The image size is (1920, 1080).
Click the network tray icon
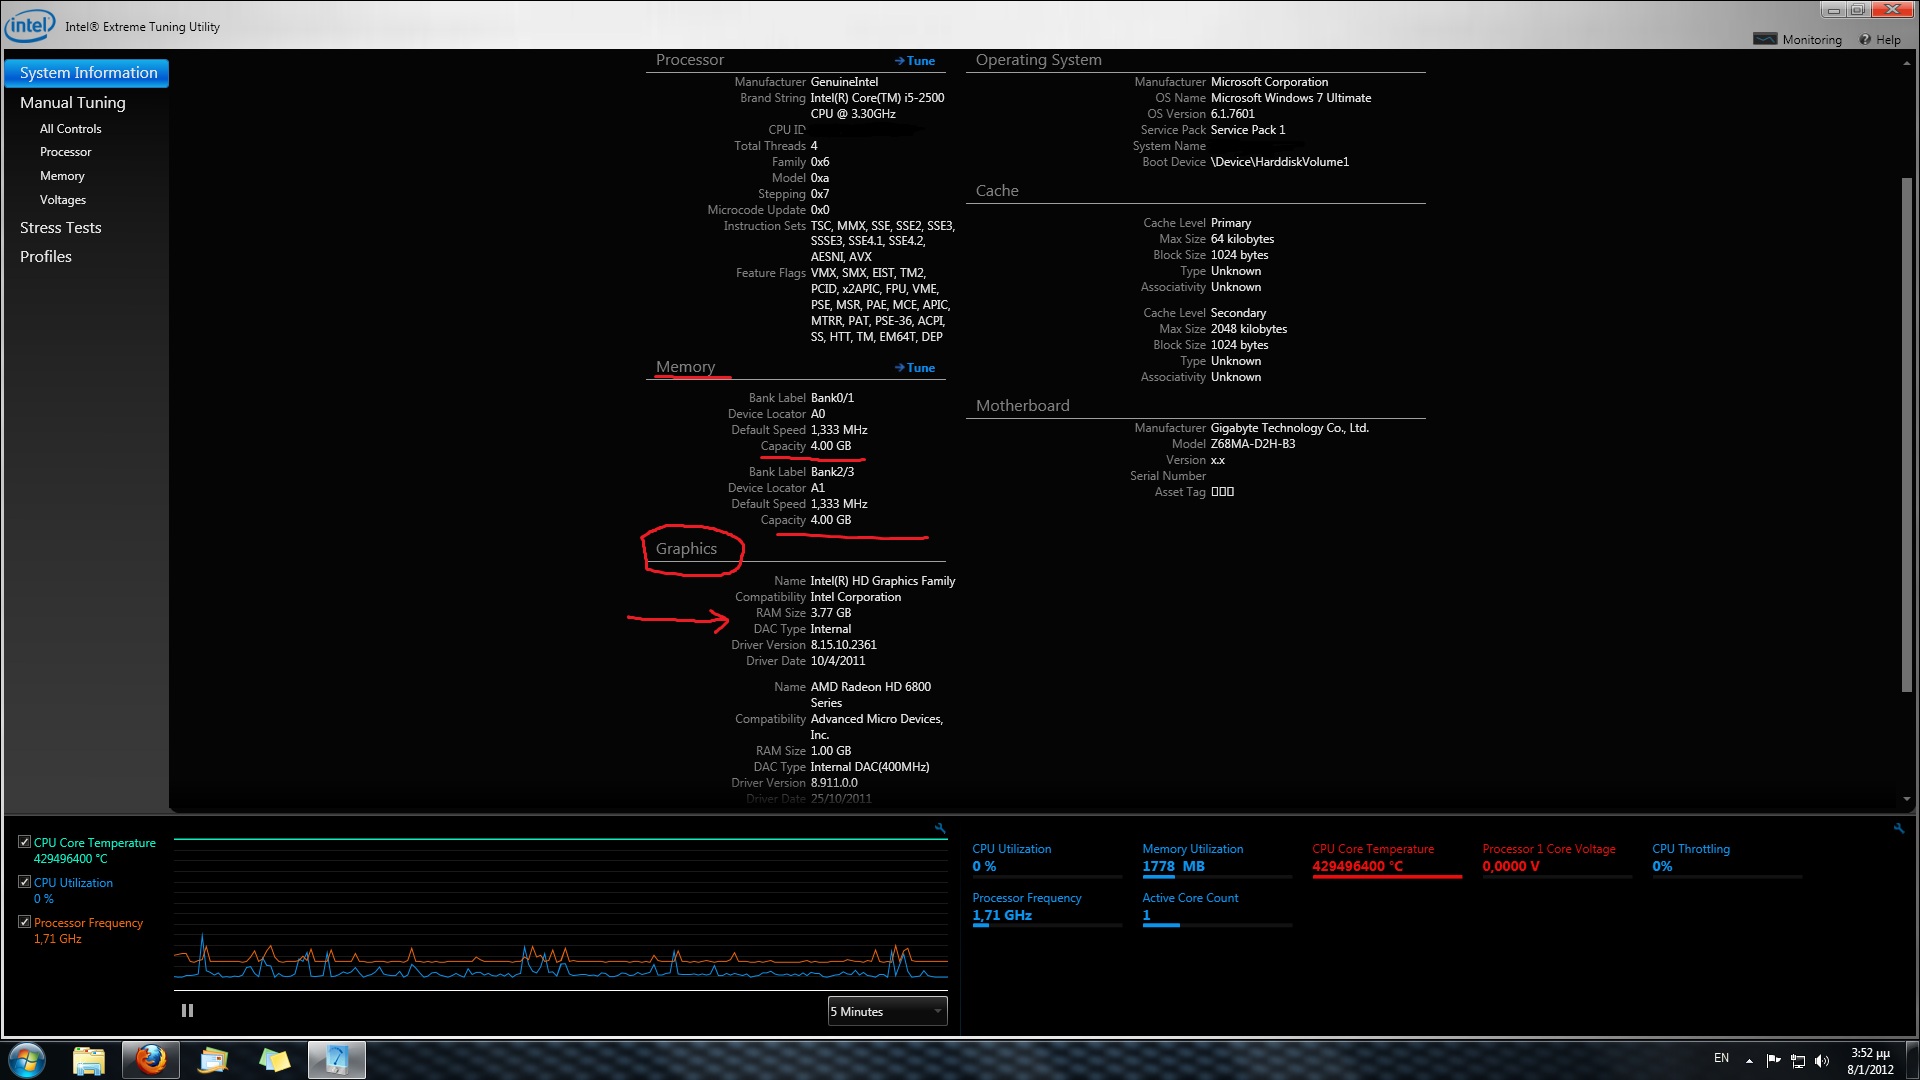click(x=1797, y=1061)
